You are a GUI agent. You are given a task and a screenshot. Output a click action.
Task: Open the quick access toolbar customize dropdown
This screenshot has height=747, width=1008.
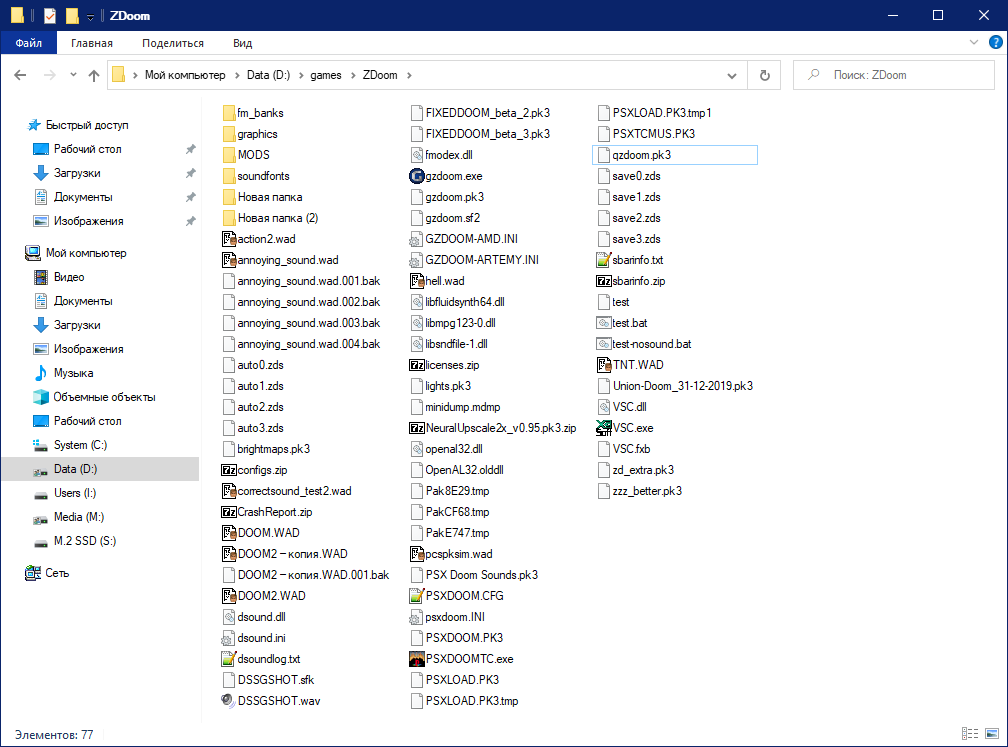point(91,16)
